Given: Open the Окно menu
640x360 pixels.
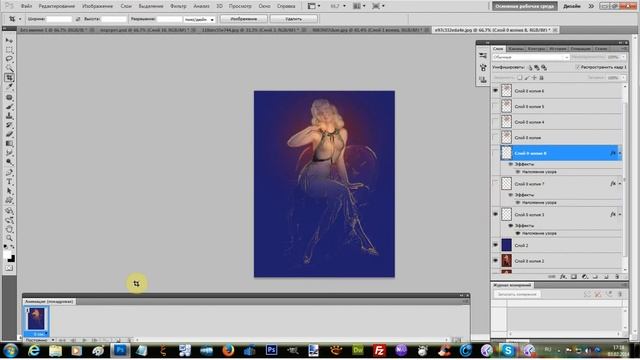Looking at the screenshot, I should coord(264,6).
